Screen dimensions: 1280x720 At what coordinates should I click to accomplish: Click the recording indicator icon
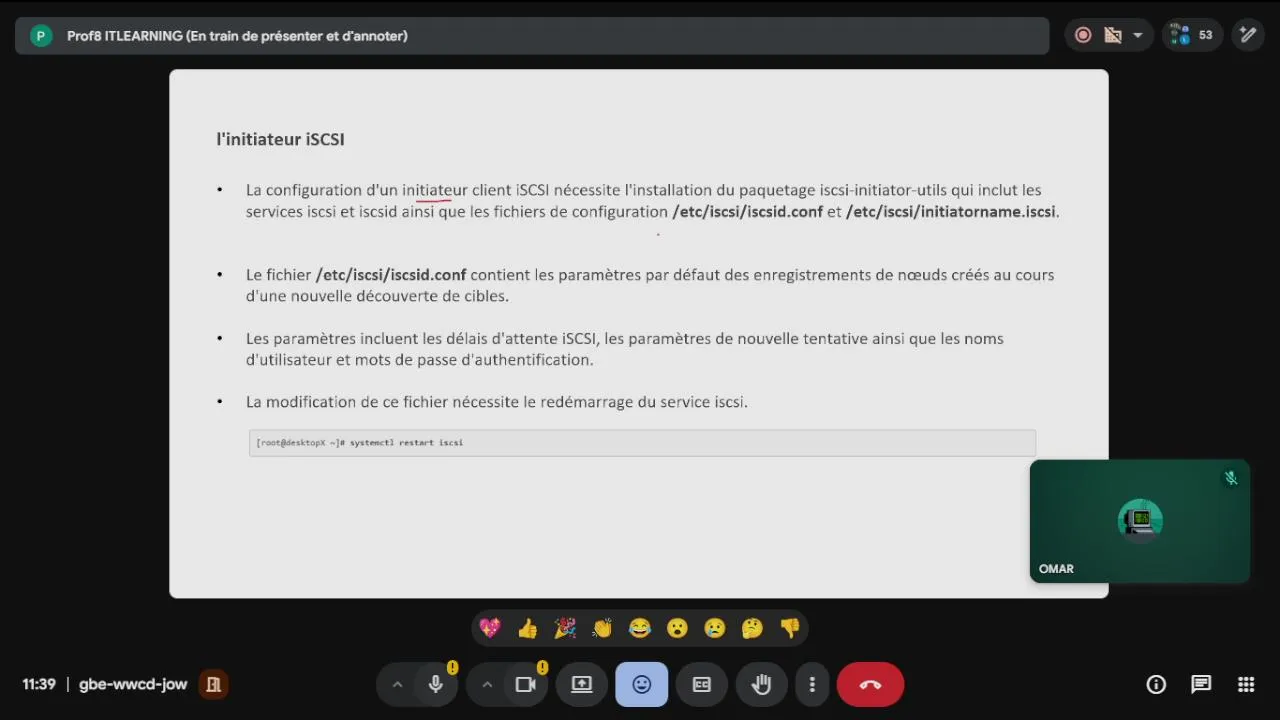coord(1083,35)
